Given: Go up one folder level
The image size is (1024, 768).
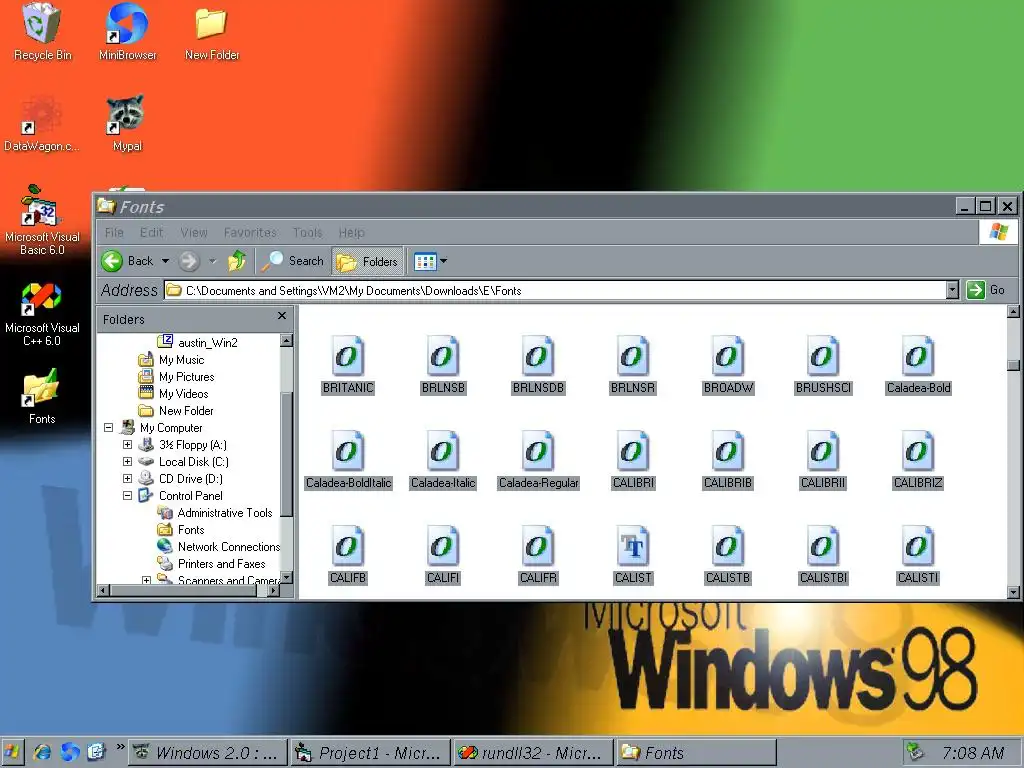Looking at the screenshot, I should pyautogui.click(x=237, y=261).
